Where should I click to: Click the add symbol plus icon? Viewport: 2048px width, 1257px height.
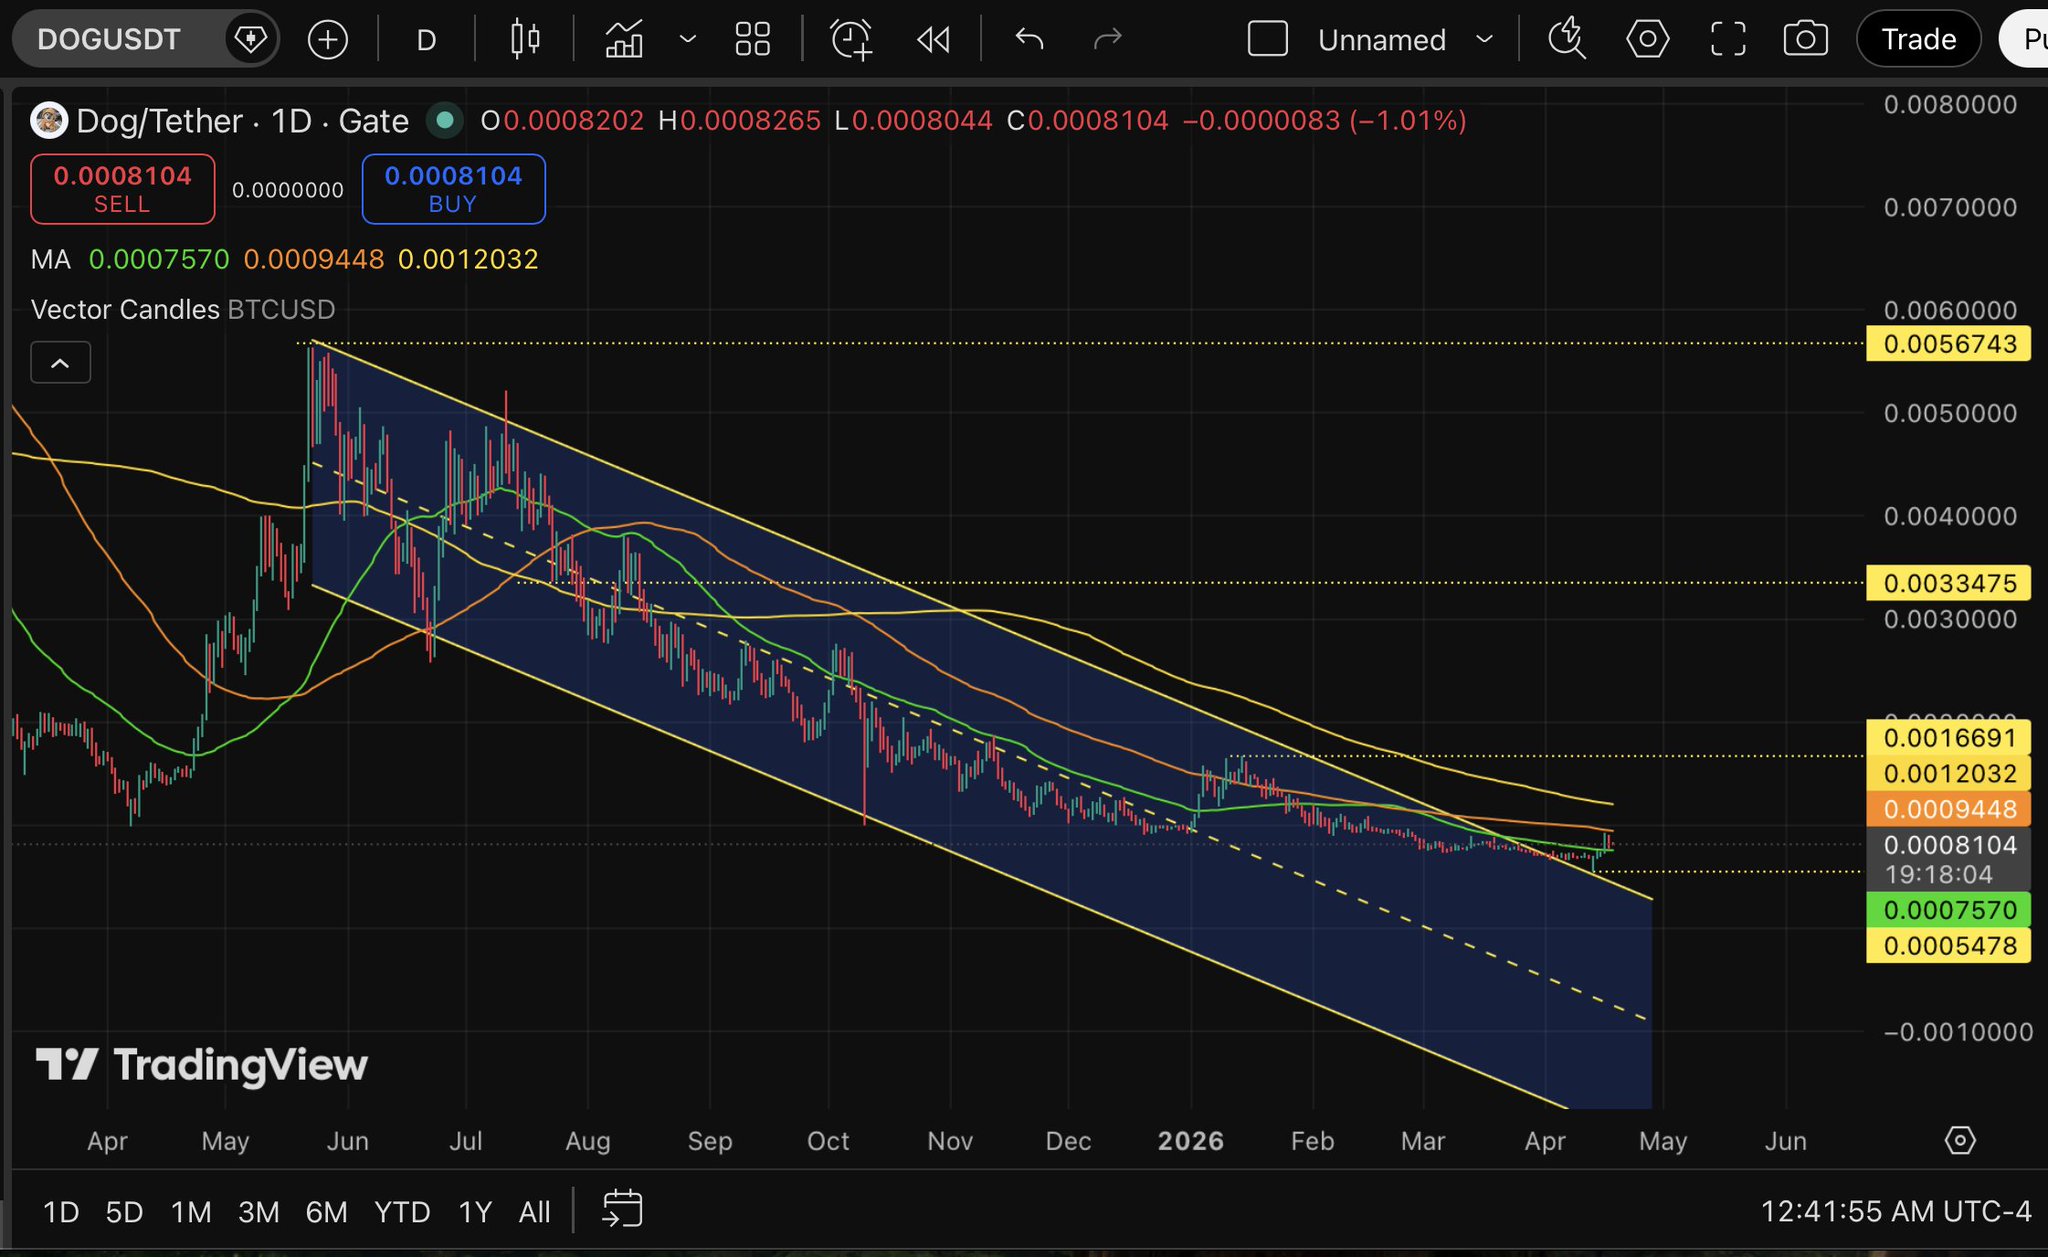pyautogui.click(x=327, y=40)
